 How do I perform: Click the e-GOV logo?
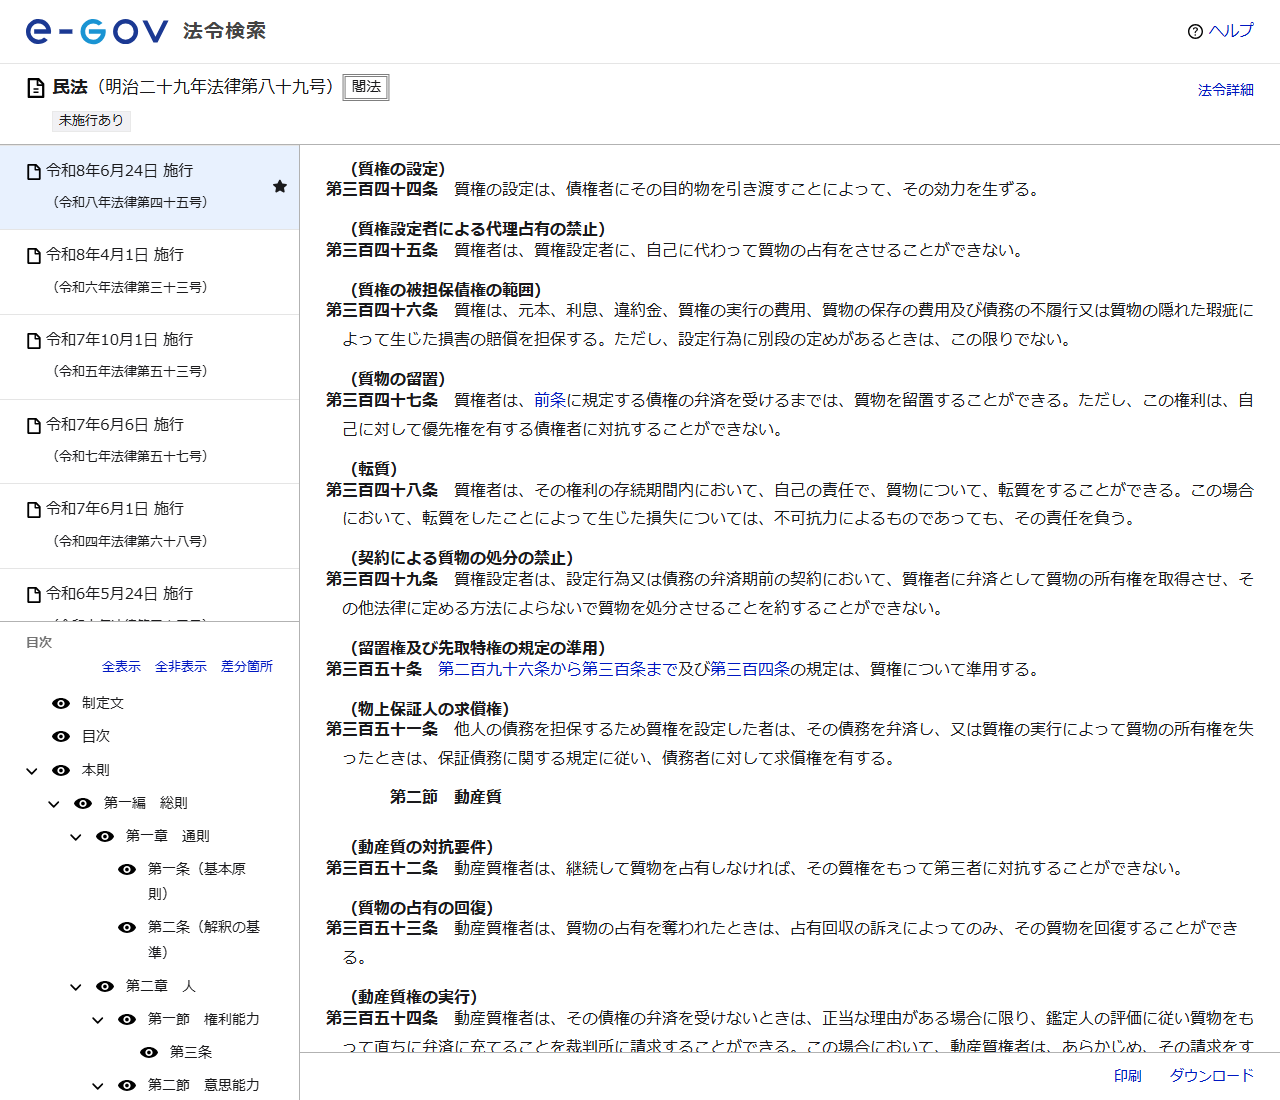(x=96, y=31)
